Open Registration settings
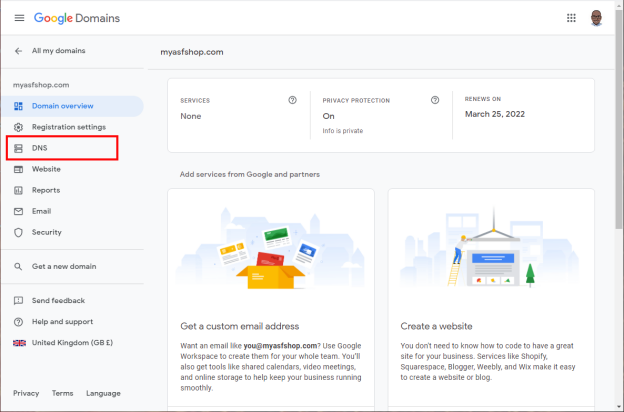The width and height of the screenshot is (624, 412). pos(69,127)
